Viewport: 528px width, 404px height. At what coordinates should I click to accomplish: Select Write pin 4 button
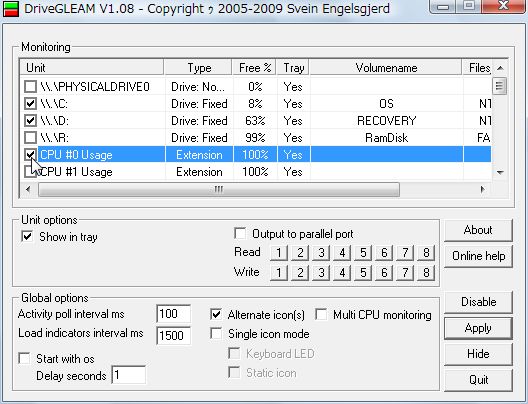pos(342,273)
